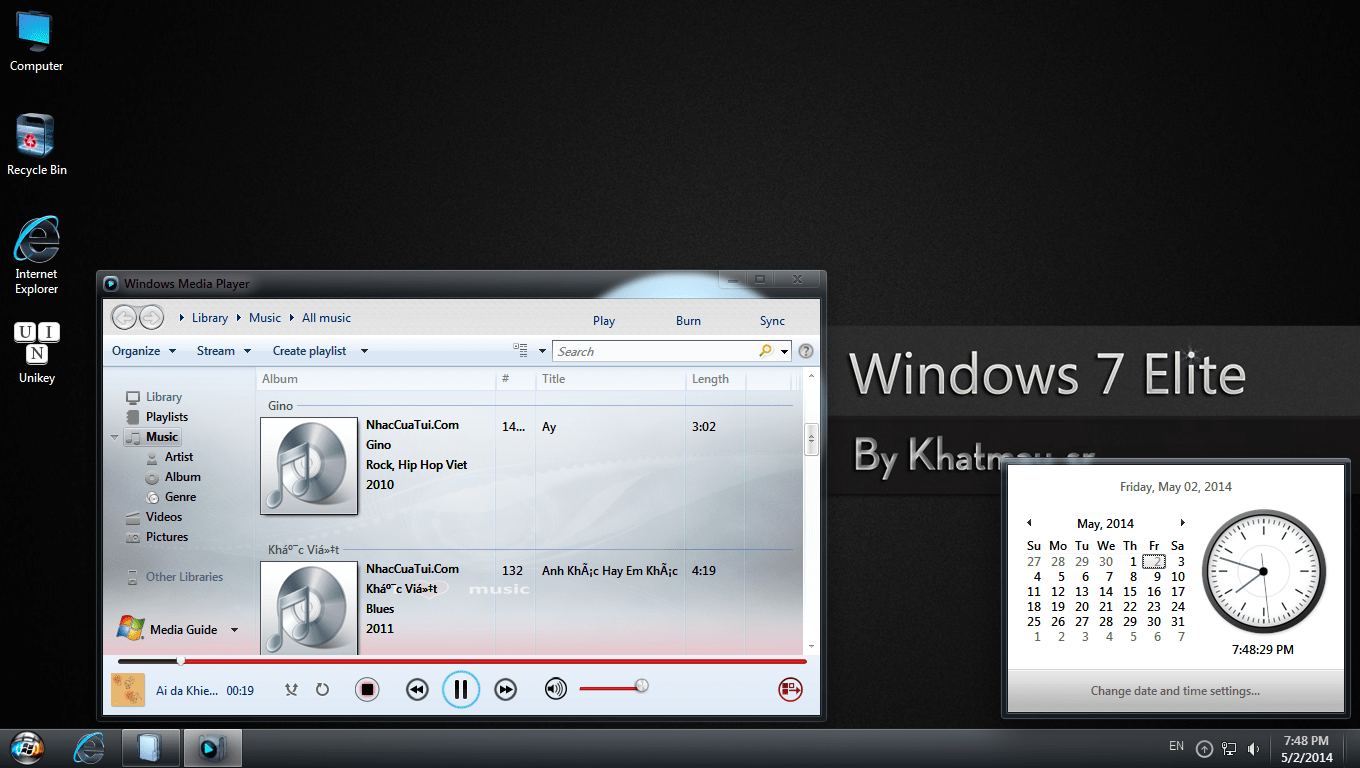This screenshot has width=1360, height=768.
Task: Click the seek bar position handle
Action: pos(181,660)
